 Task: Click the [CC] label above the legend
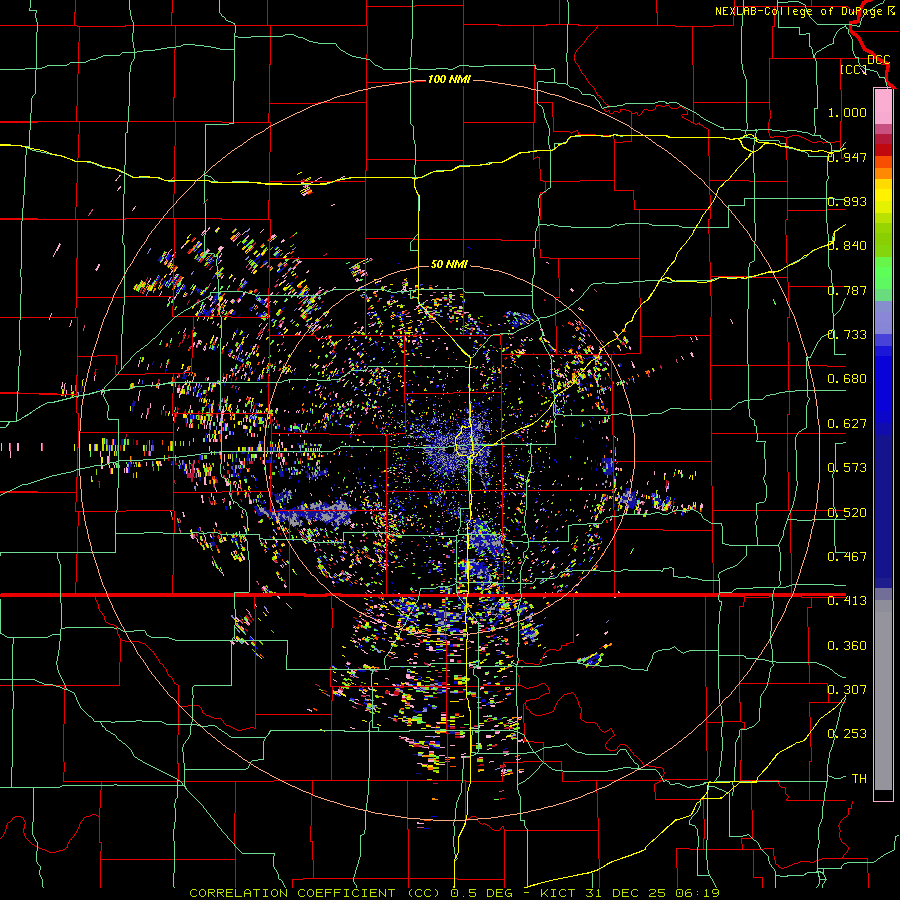854,69
